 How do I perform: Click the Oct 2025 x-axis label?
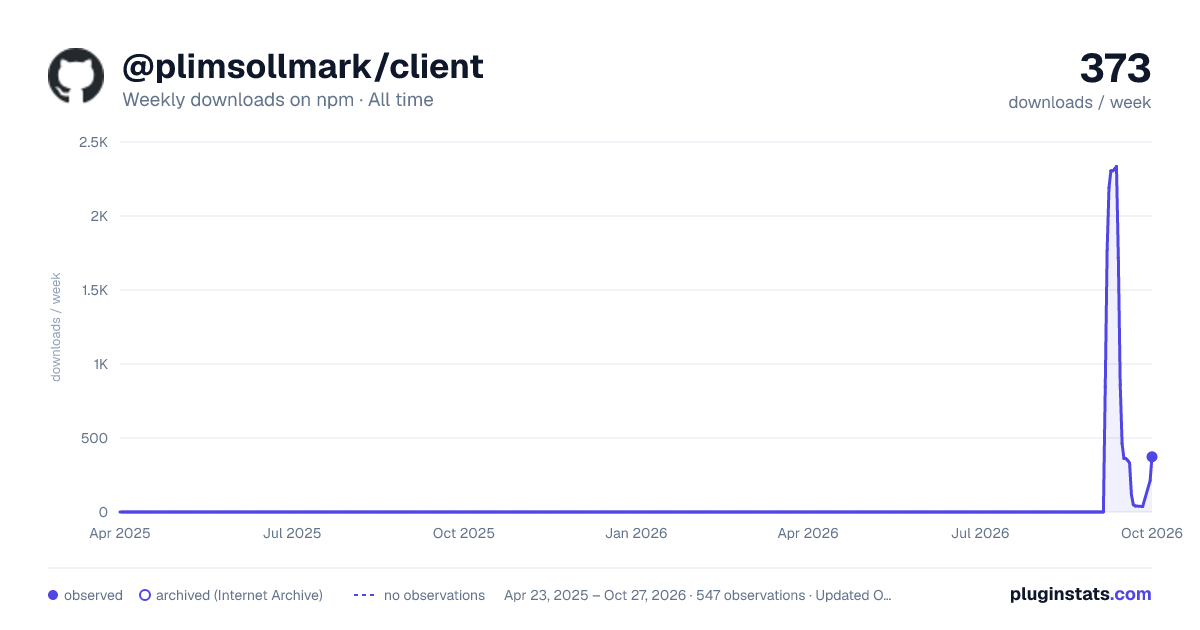point(464,533)
